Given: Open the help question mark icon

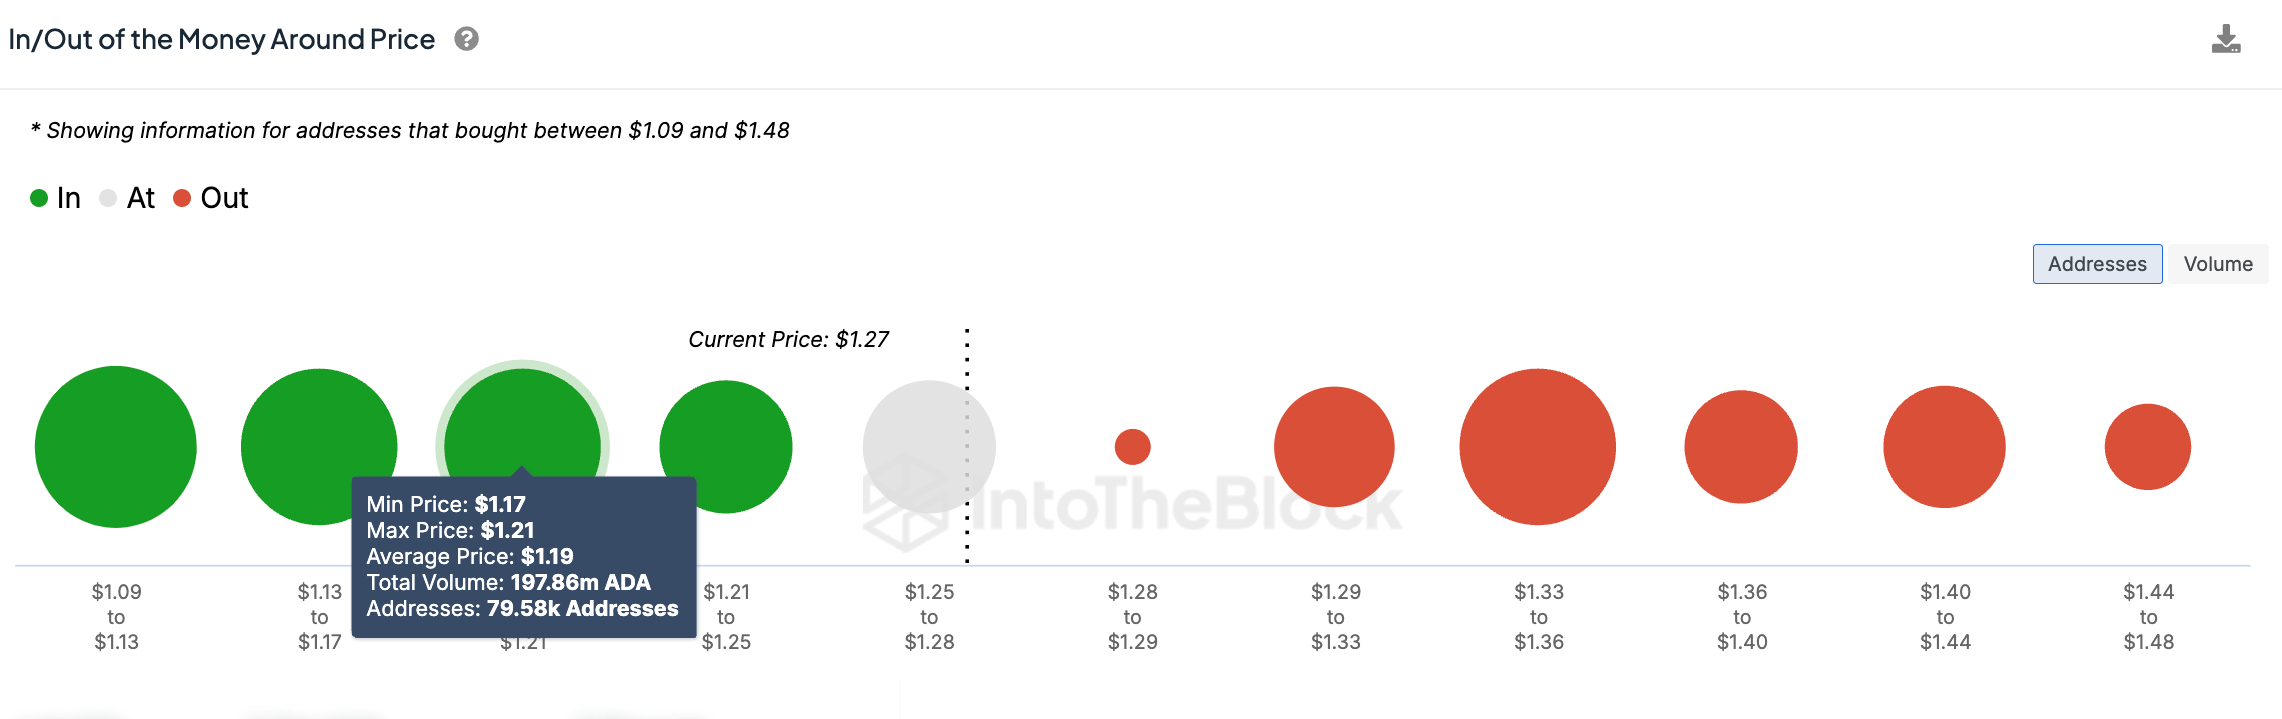Looking at the screenshot, I should (466, 39).
